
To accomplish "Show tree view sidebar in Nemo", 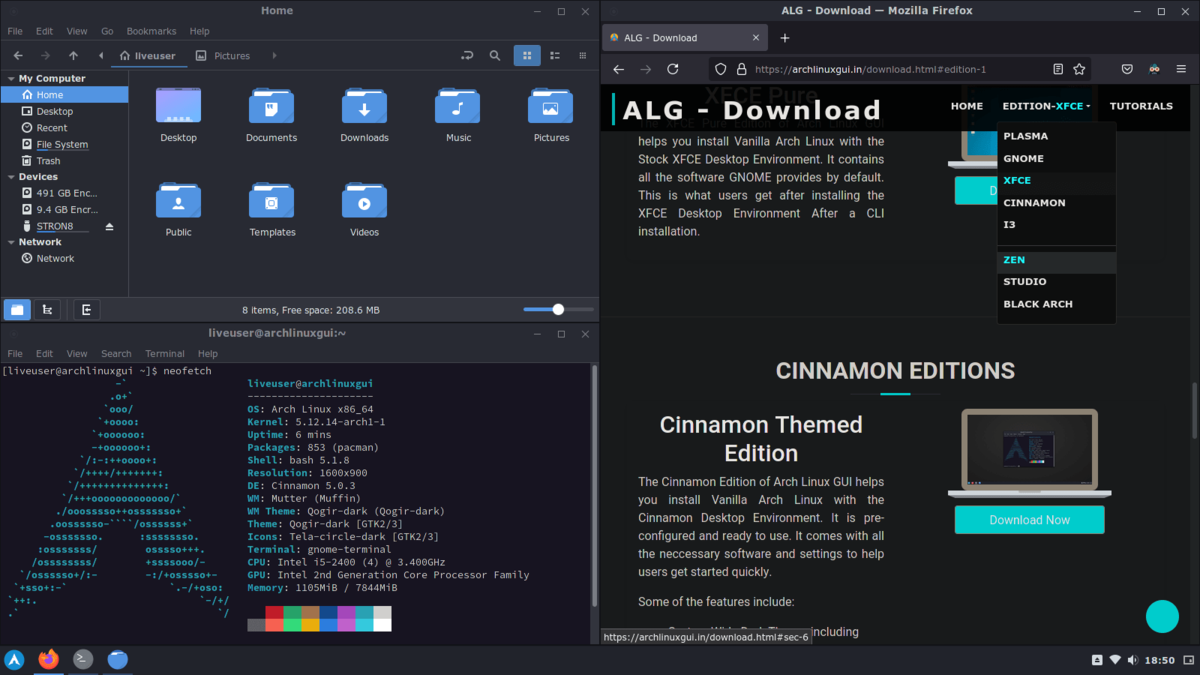I will 47,310.
